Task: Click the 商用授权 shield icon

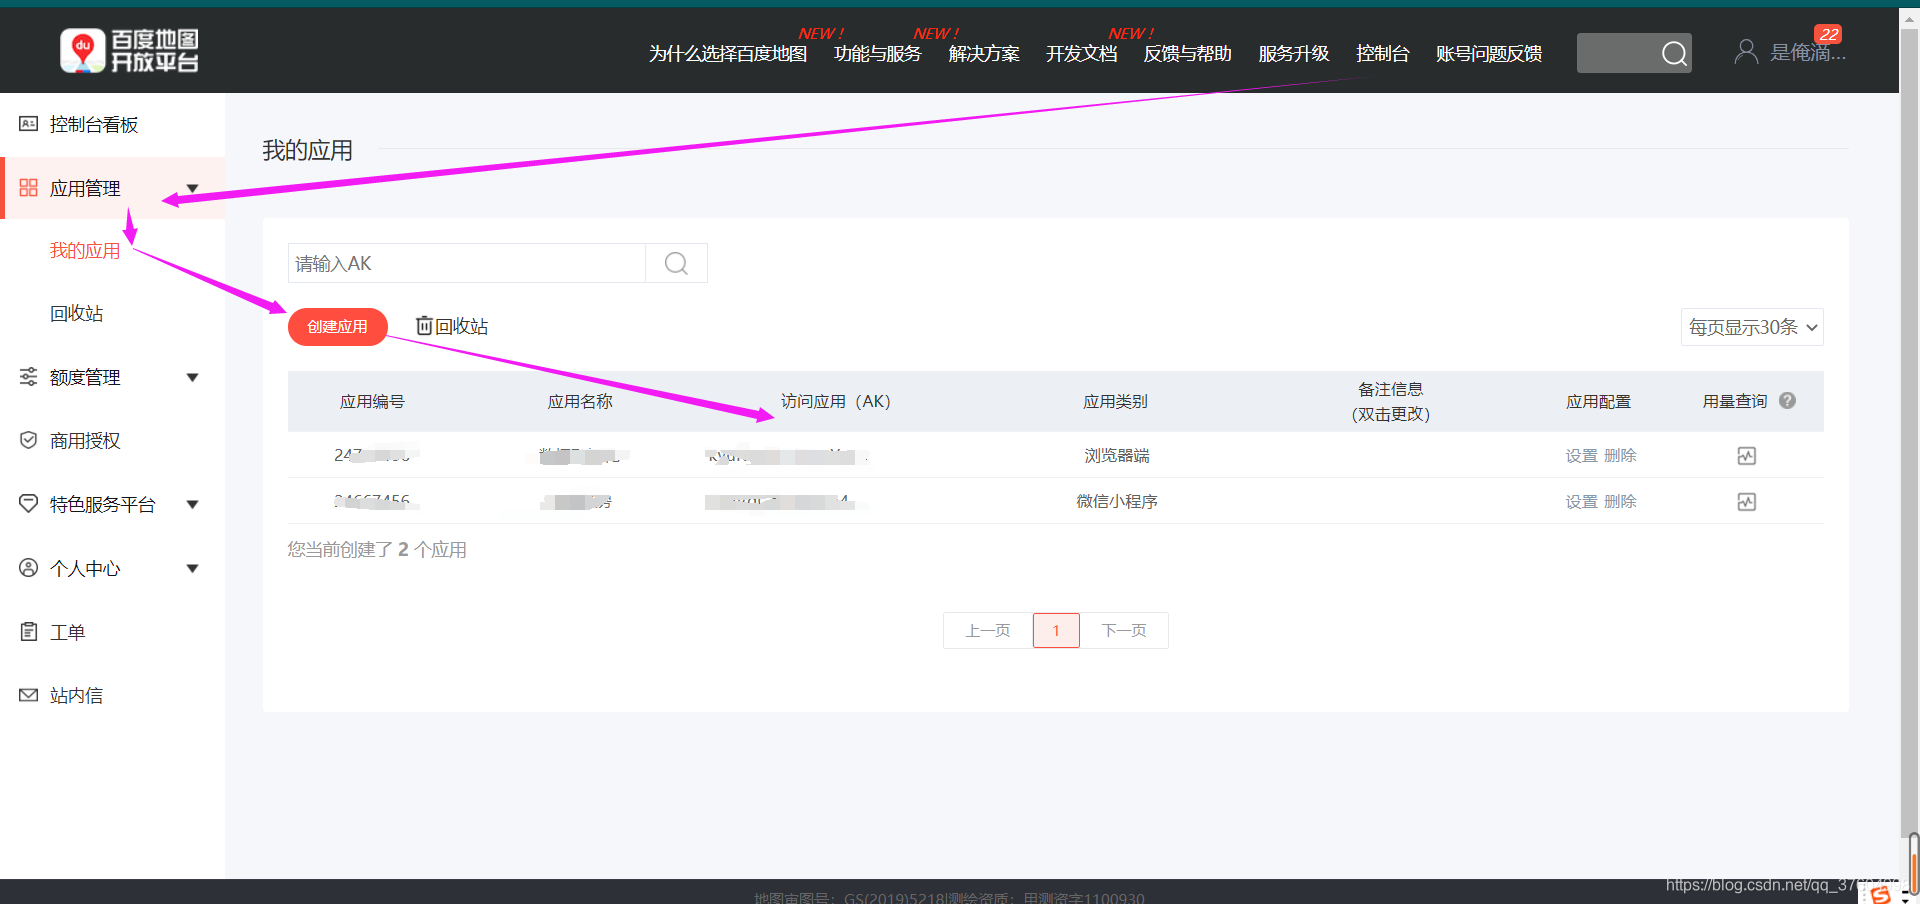Action: point(28,440)
